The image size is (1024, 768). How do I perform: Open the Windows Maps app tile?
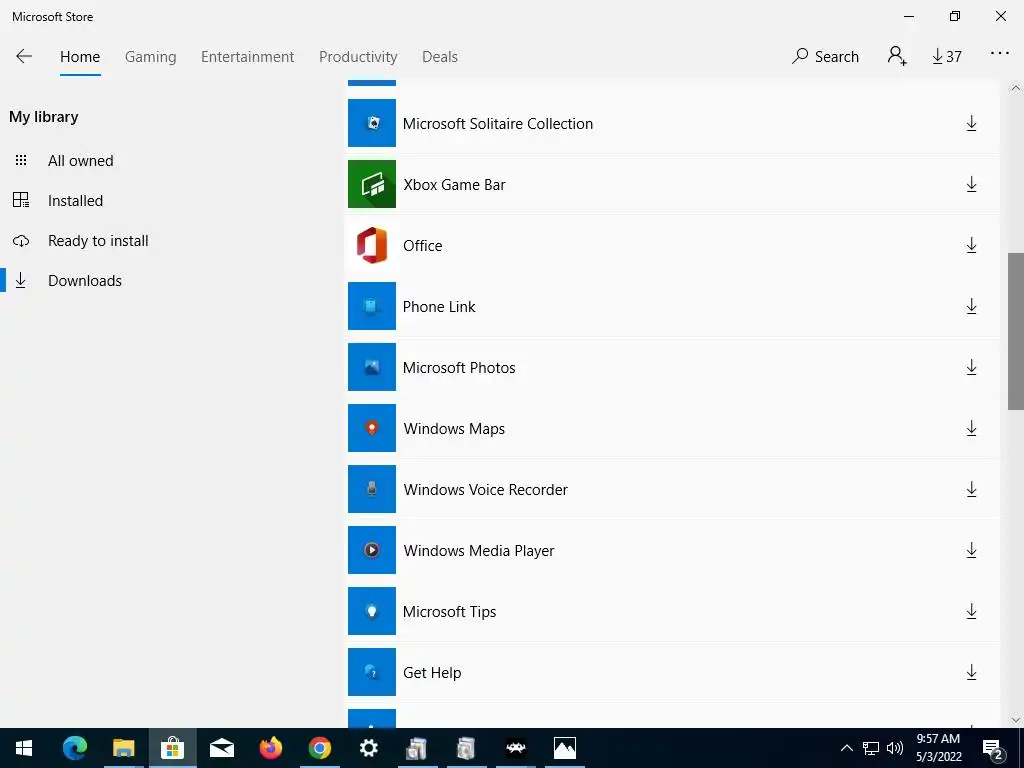(x=372, y=428)
